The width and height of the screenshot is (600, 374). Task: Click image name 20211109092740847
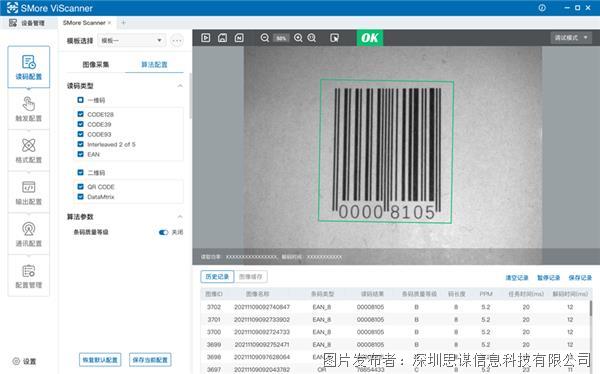[262, 307]
